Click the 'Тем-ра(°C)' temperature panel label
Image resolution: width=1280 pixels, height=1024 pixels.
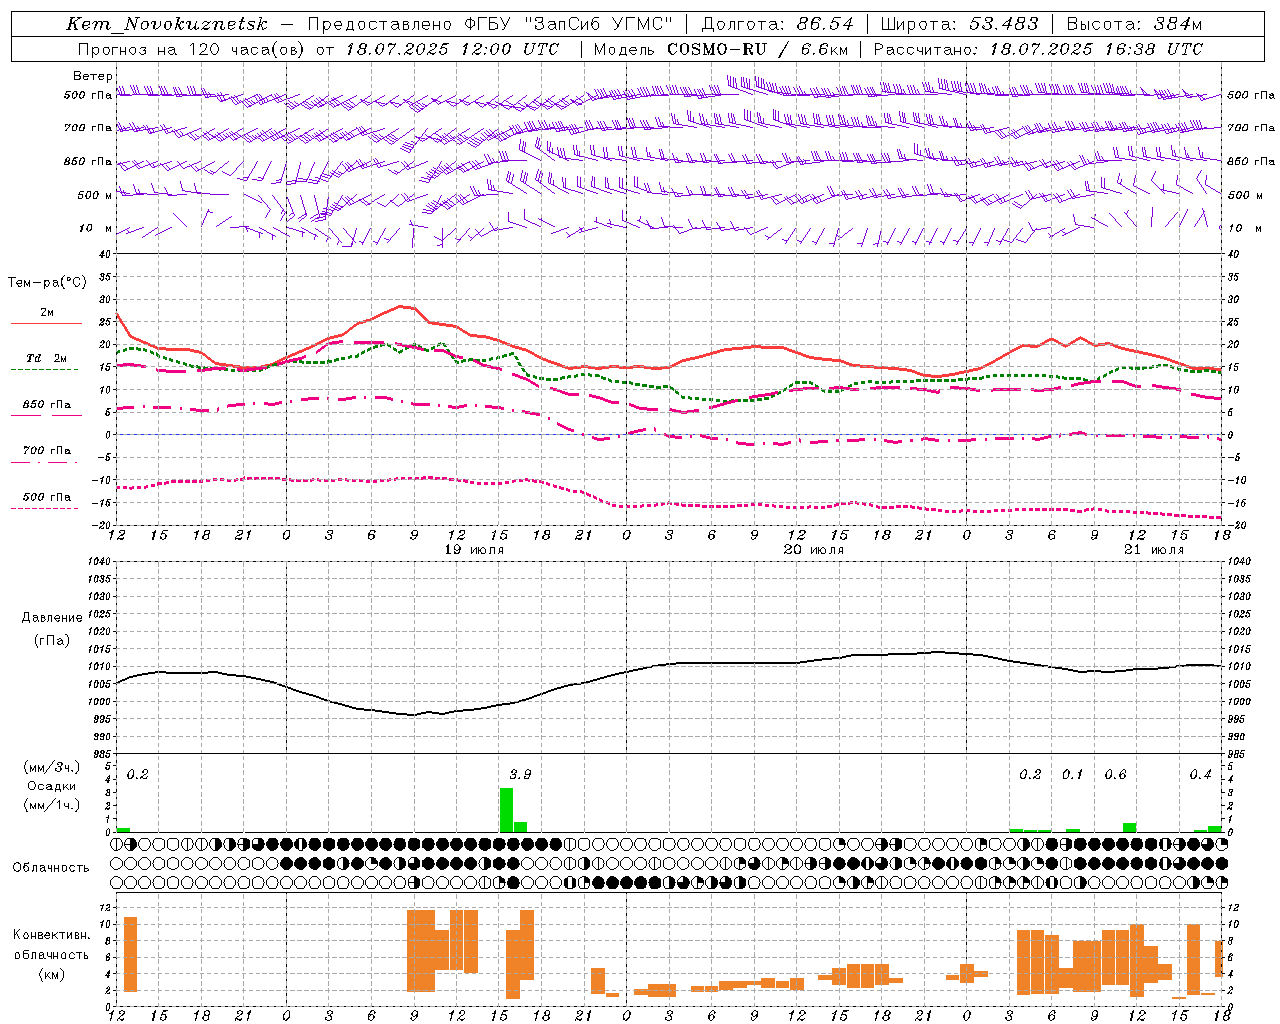[47, 283]
